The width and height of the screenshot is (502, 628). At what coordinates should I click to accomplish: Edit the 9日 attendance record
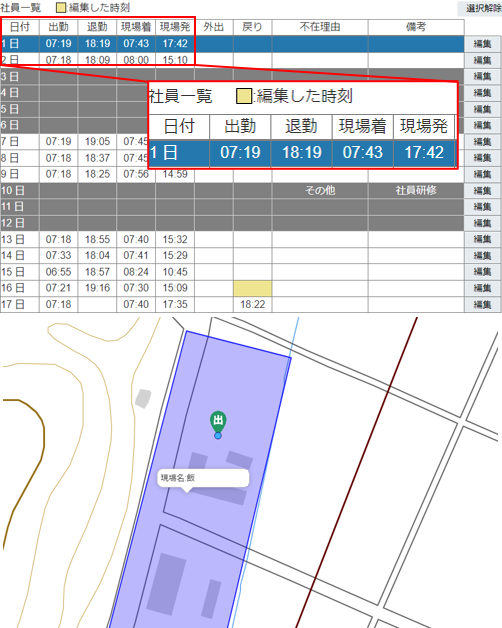482,174
